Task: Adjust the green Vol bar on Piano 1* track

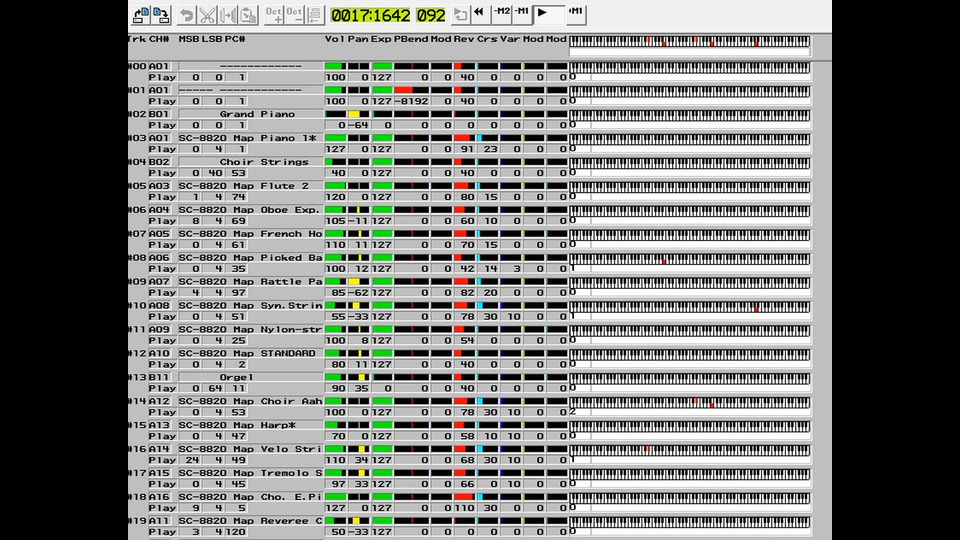Action: 335,138
